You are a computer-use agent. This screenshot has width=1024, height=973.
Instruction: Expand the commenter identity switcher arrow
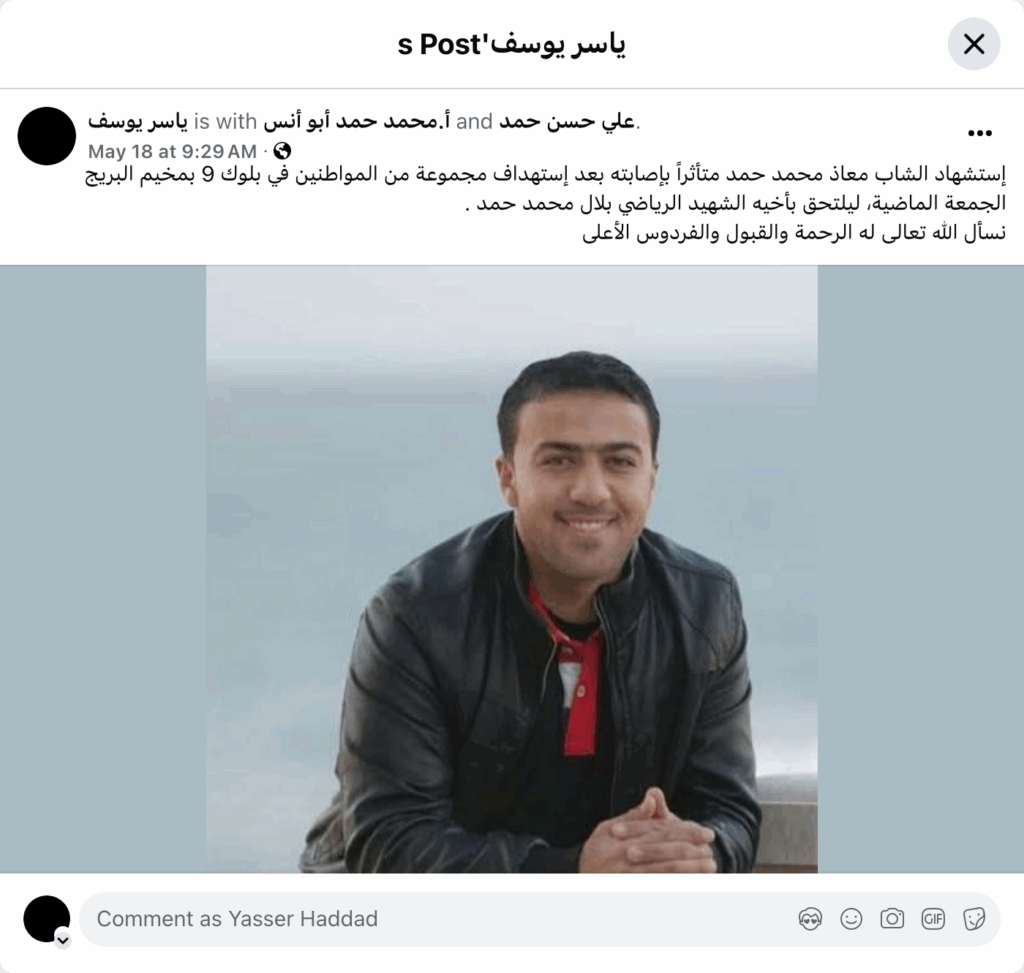63,940
